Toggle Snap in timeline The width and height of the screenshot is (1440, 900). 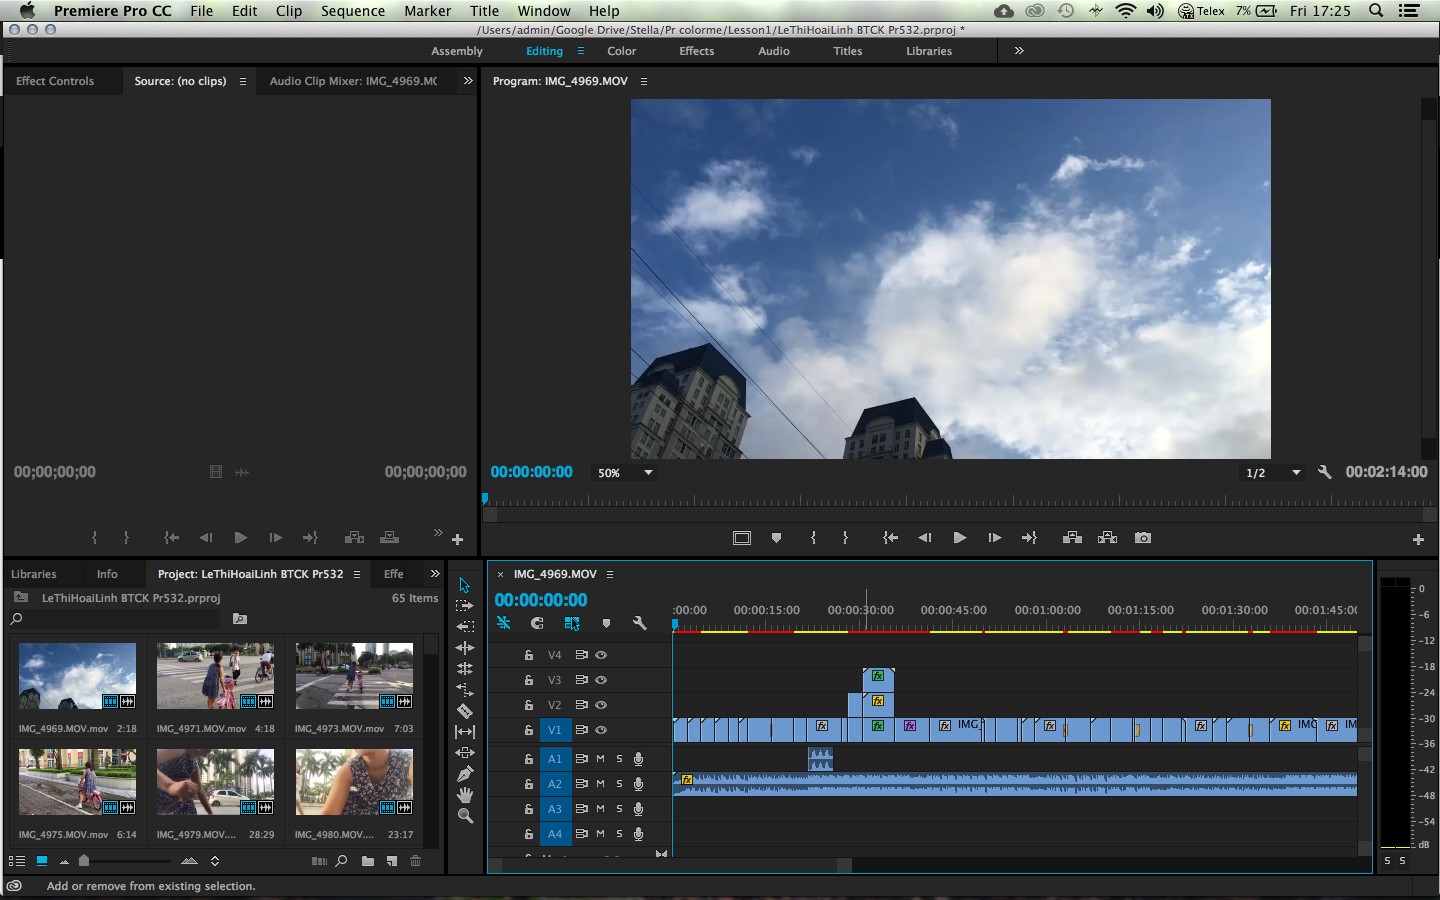[537, 623]
